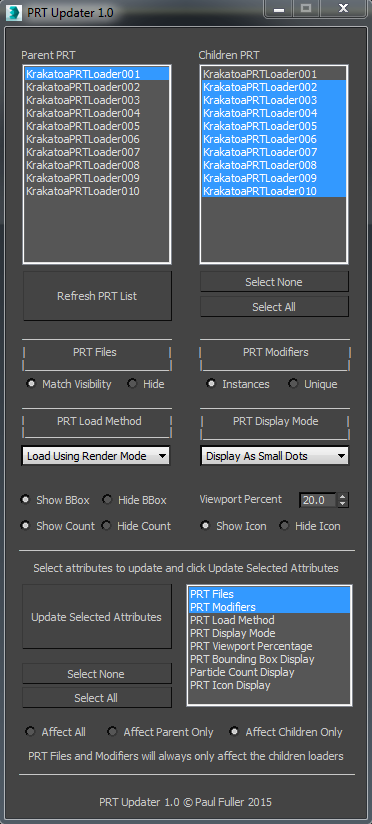Click Viewport Percent value field
The width and height of the screenshot is (372, 824).
(317, 500)
